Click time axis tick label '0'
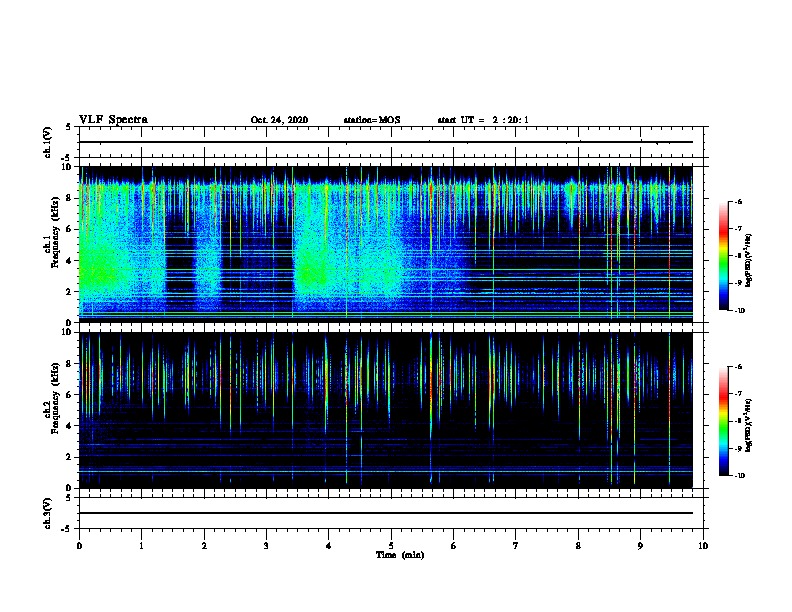This screenshot has height=612, width=792. (79, 546)
